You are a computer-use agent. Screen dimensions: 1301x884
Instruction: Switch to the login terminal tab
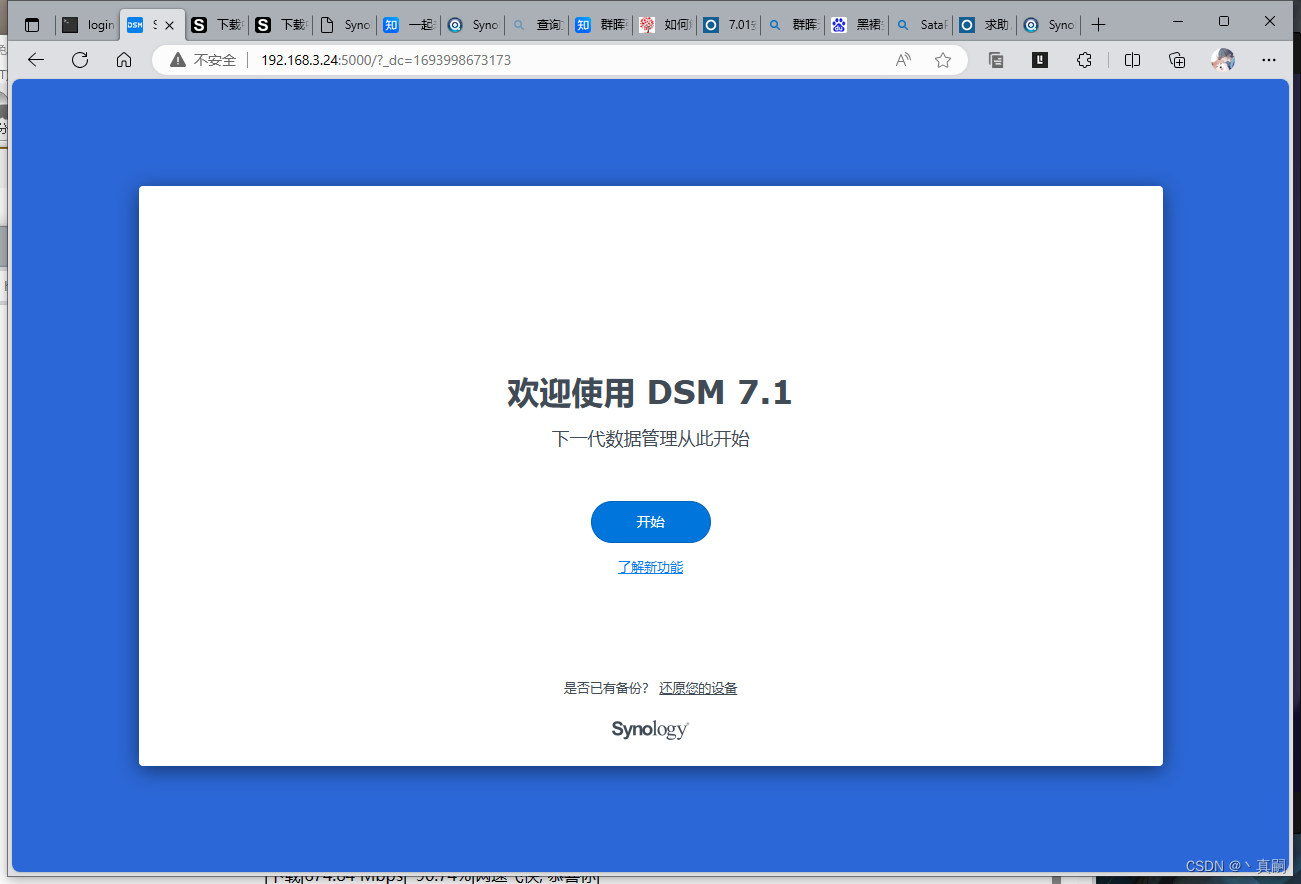(x=88, y=25)
